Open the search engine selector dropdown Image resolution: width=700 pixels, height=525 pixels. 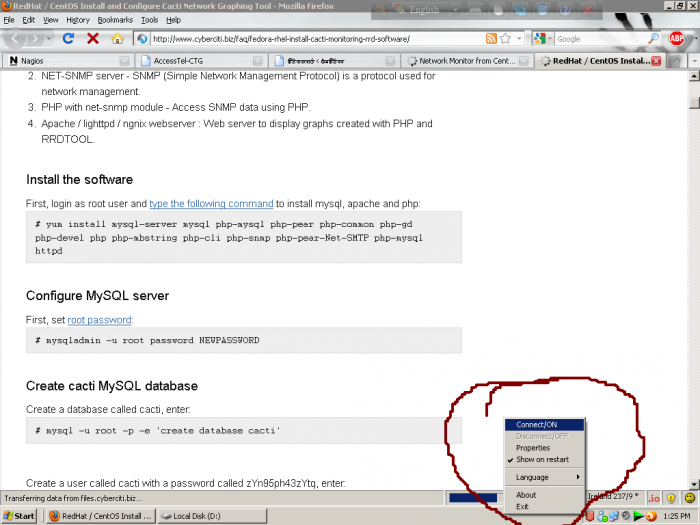550,39
